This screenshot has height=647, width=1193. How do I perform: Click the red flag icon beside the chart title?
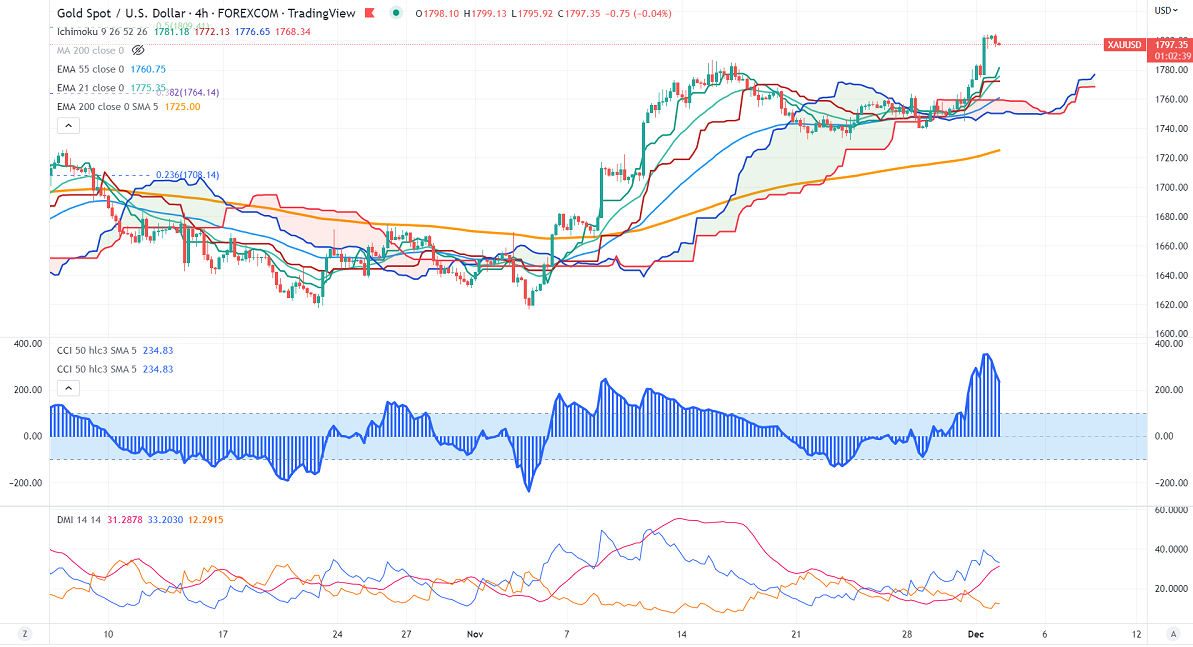click(370, 13)
